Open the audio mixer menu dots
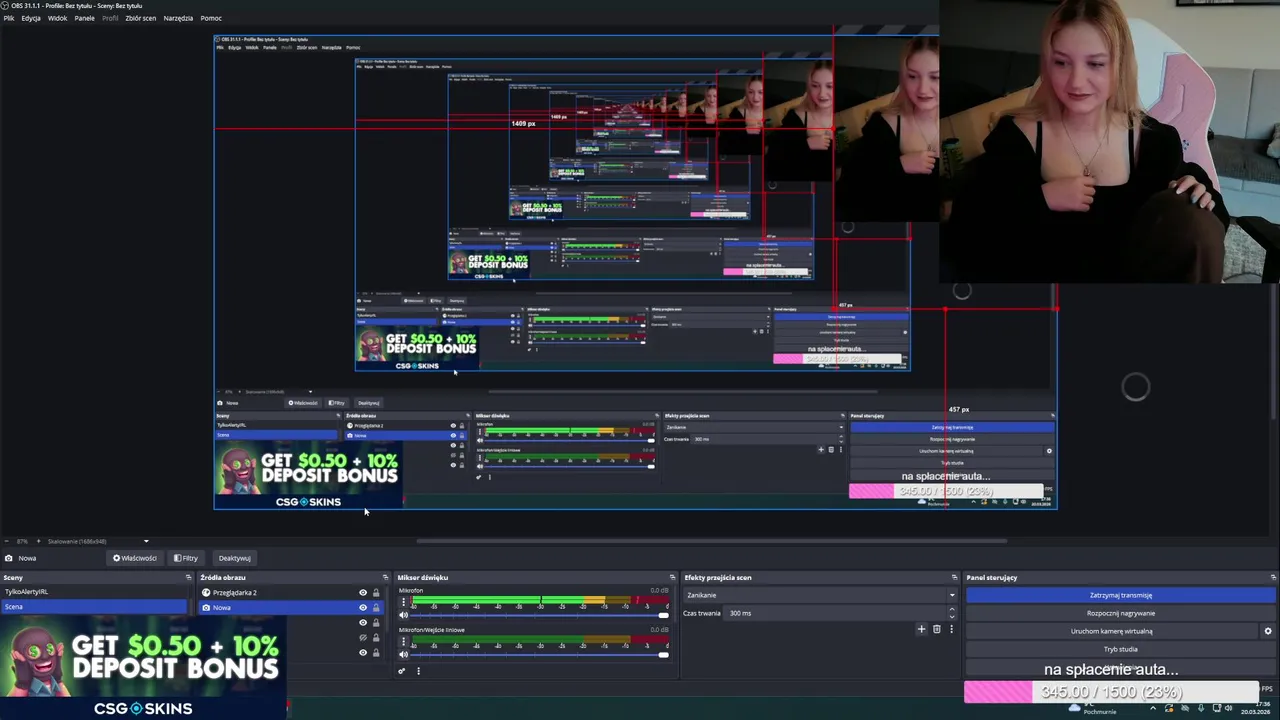 [x=418, y=671]
